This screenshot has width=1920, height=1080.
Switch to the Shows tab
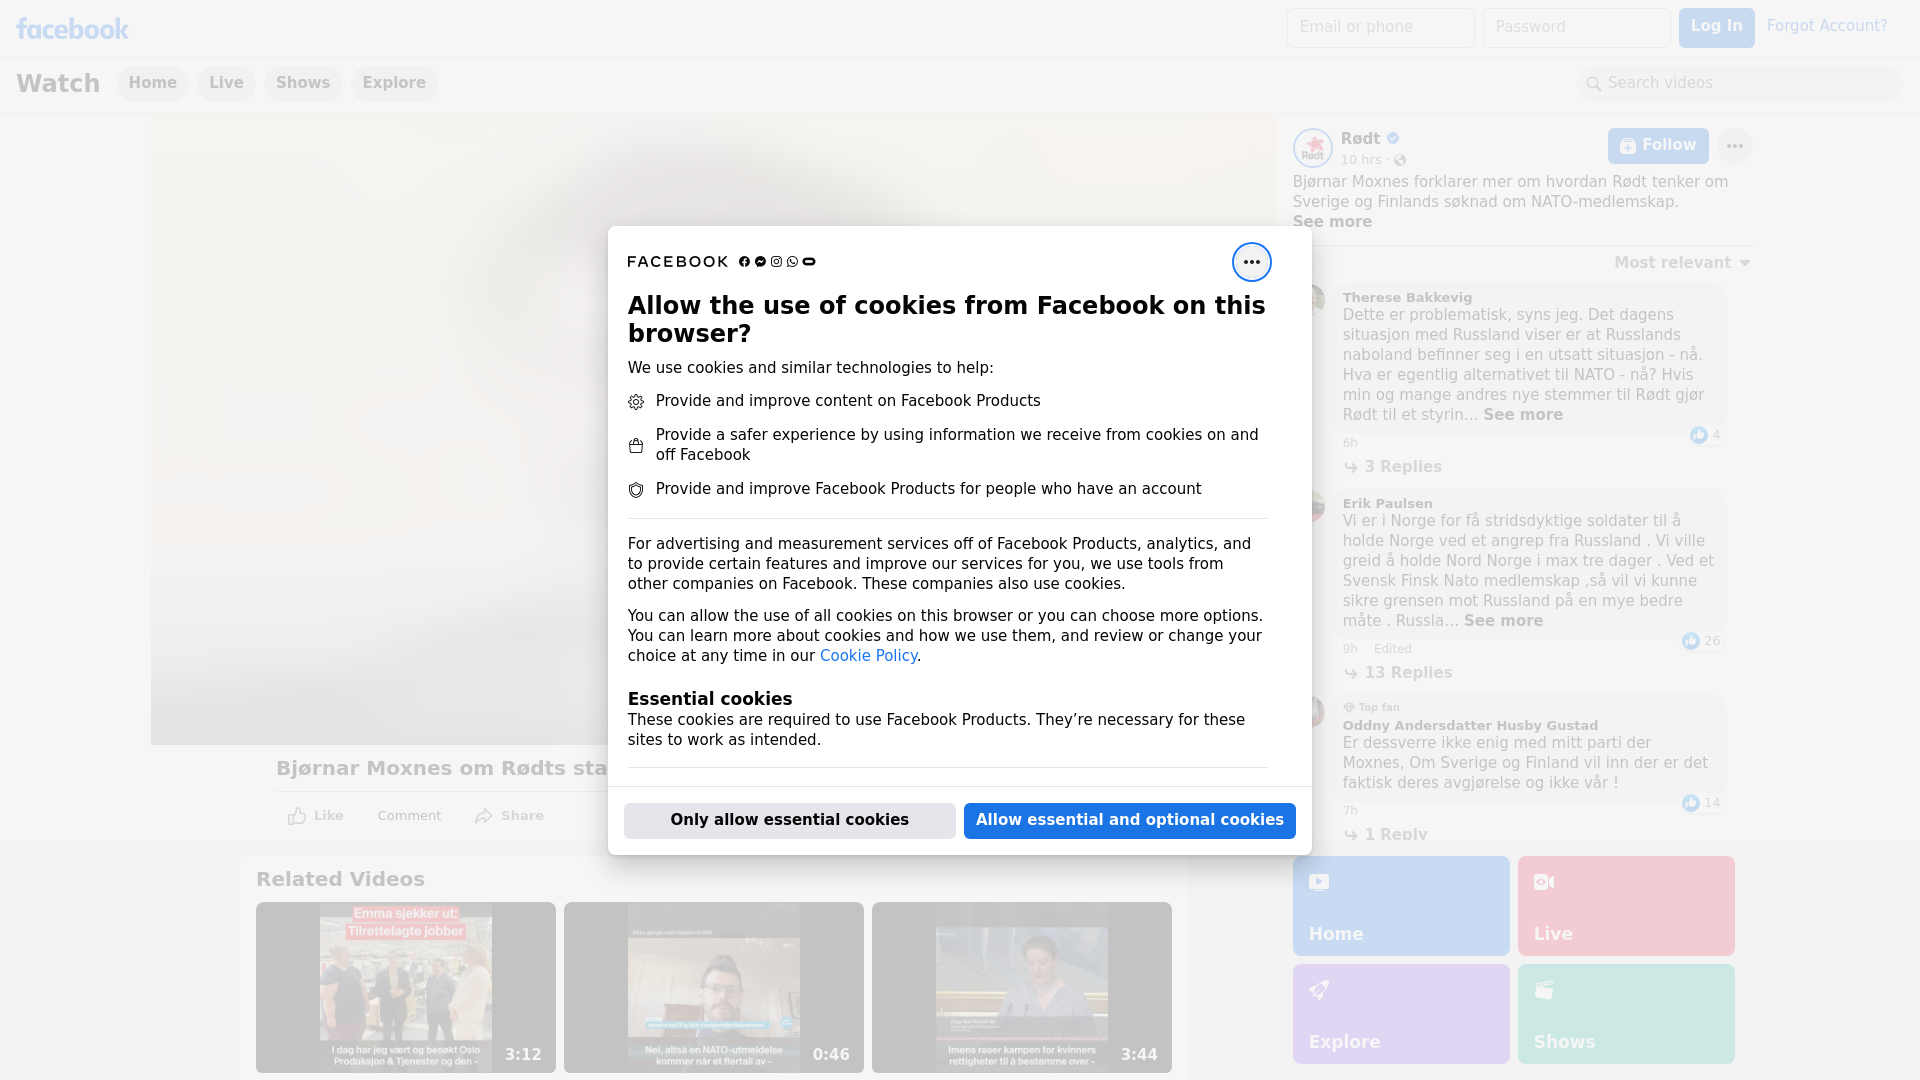pyautogui.click(x=303, y=83)
